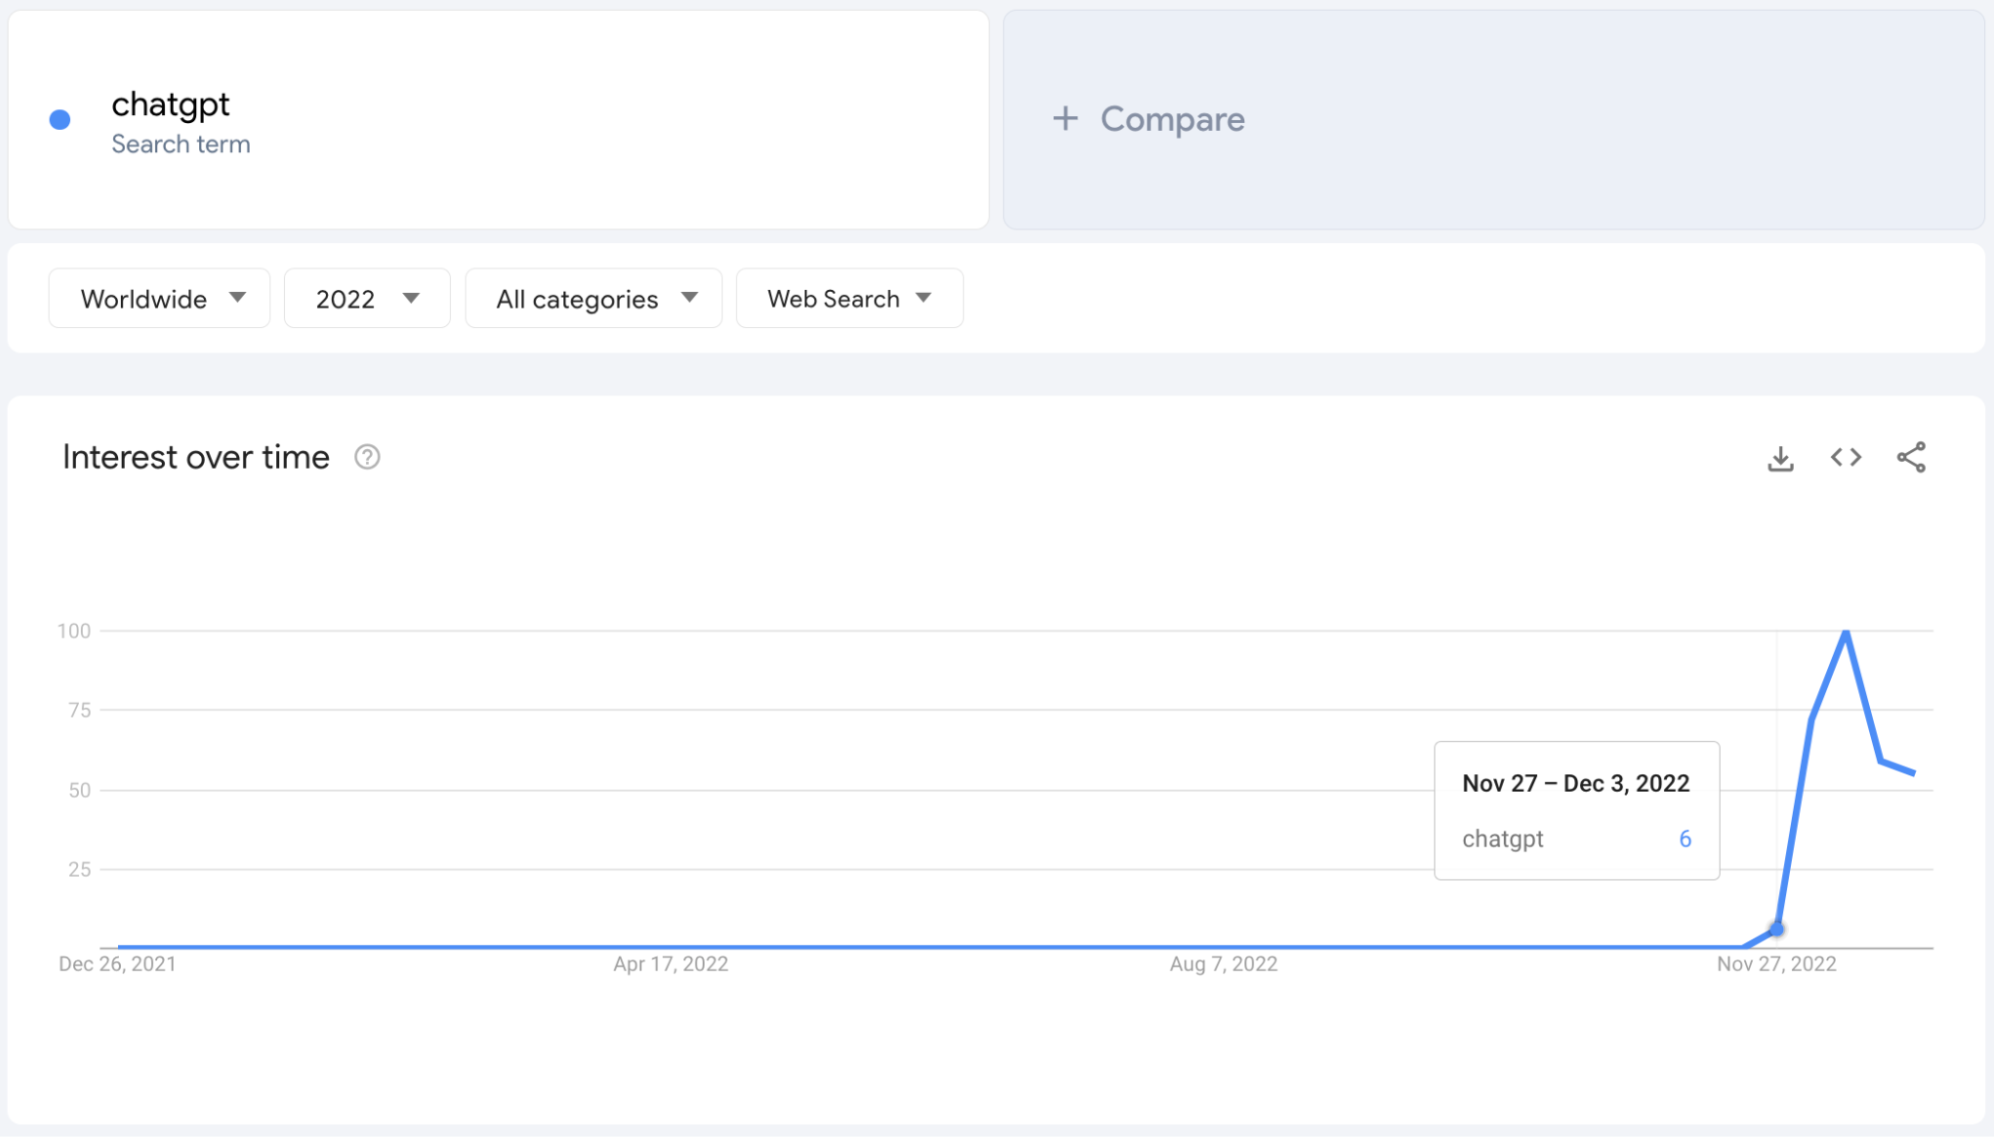This screenshot has width=1994, height=1138.
Task: Click the embed code icon
Action: (x=1846, y=457)
